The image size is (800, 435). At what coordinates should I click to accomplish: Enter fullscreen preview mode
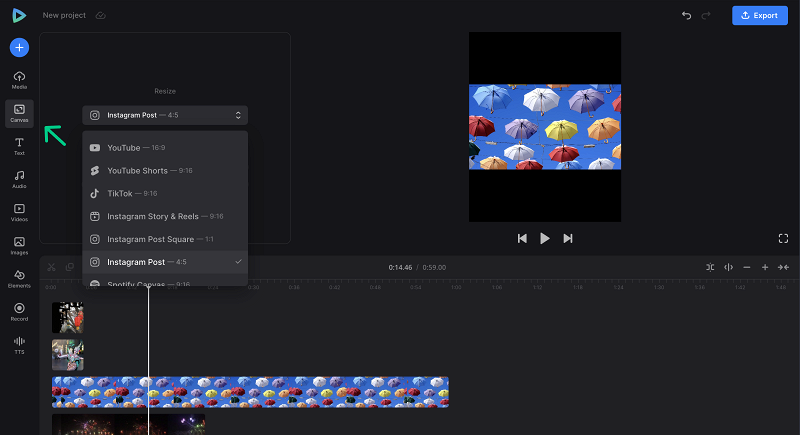click(783, 239)
